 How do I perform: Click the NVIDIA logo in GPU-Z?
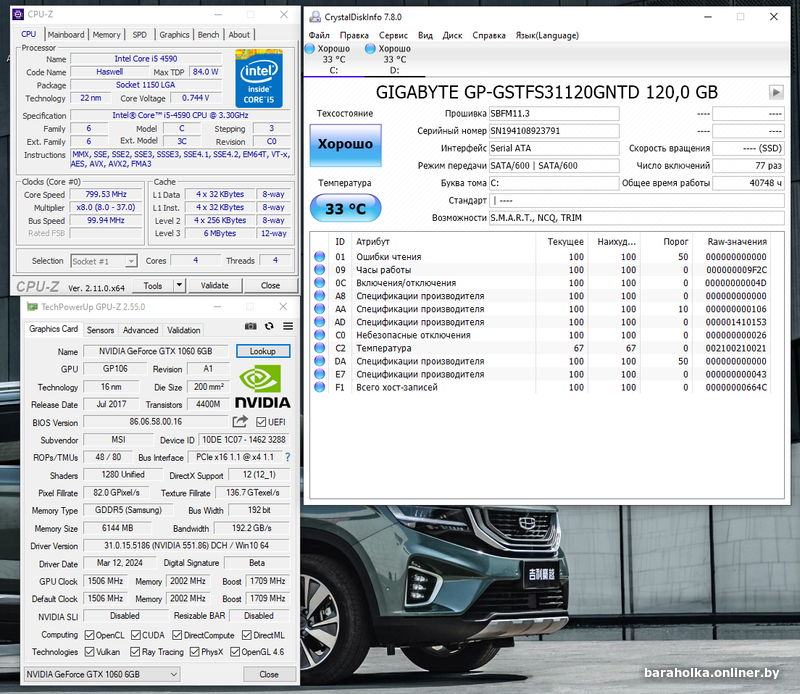(262, 386)
